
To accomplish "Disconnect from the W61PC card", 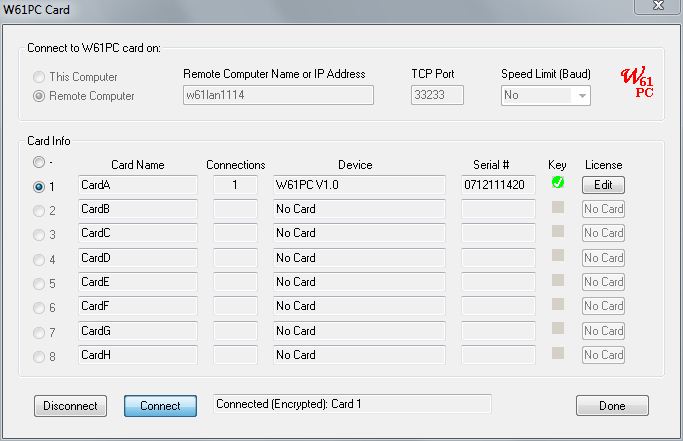I will tap(70, 406).
